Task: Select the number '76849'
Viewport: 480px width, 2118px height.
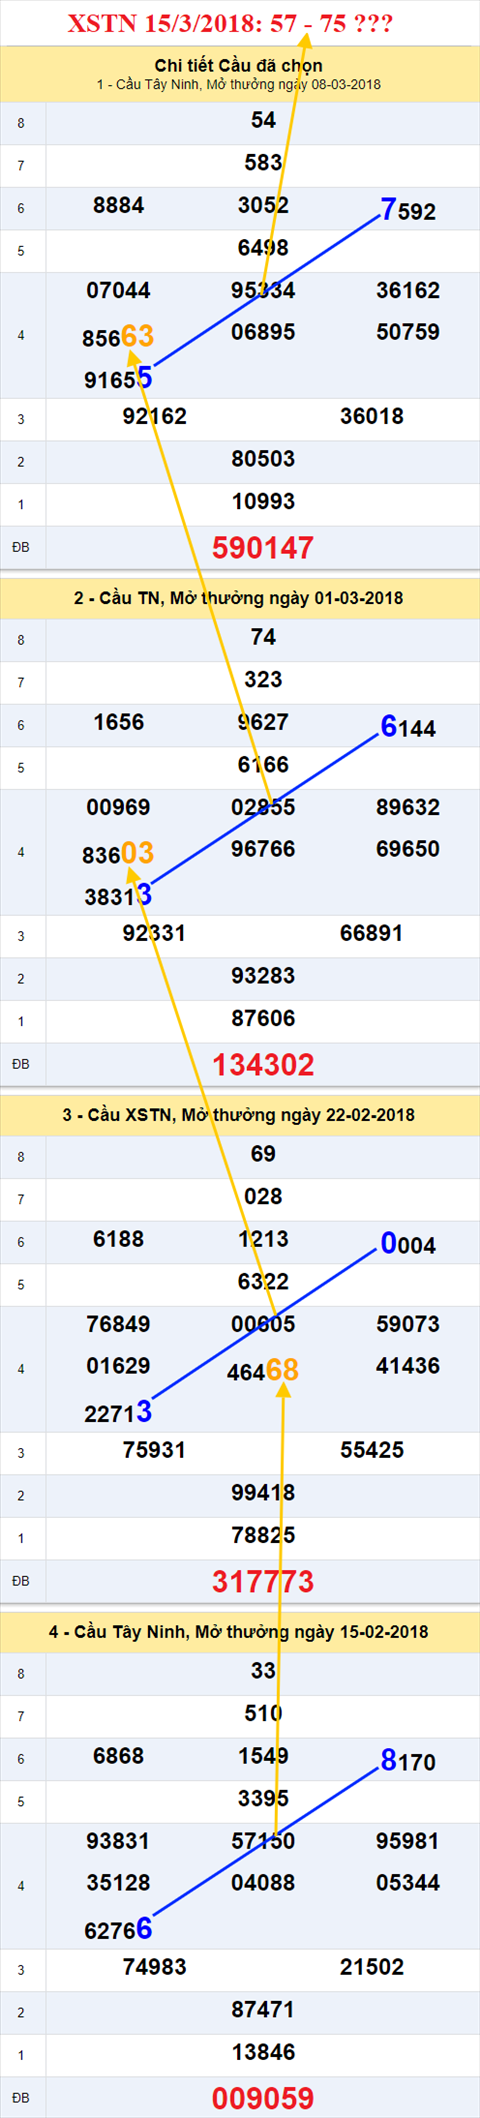Action: 119,1324
